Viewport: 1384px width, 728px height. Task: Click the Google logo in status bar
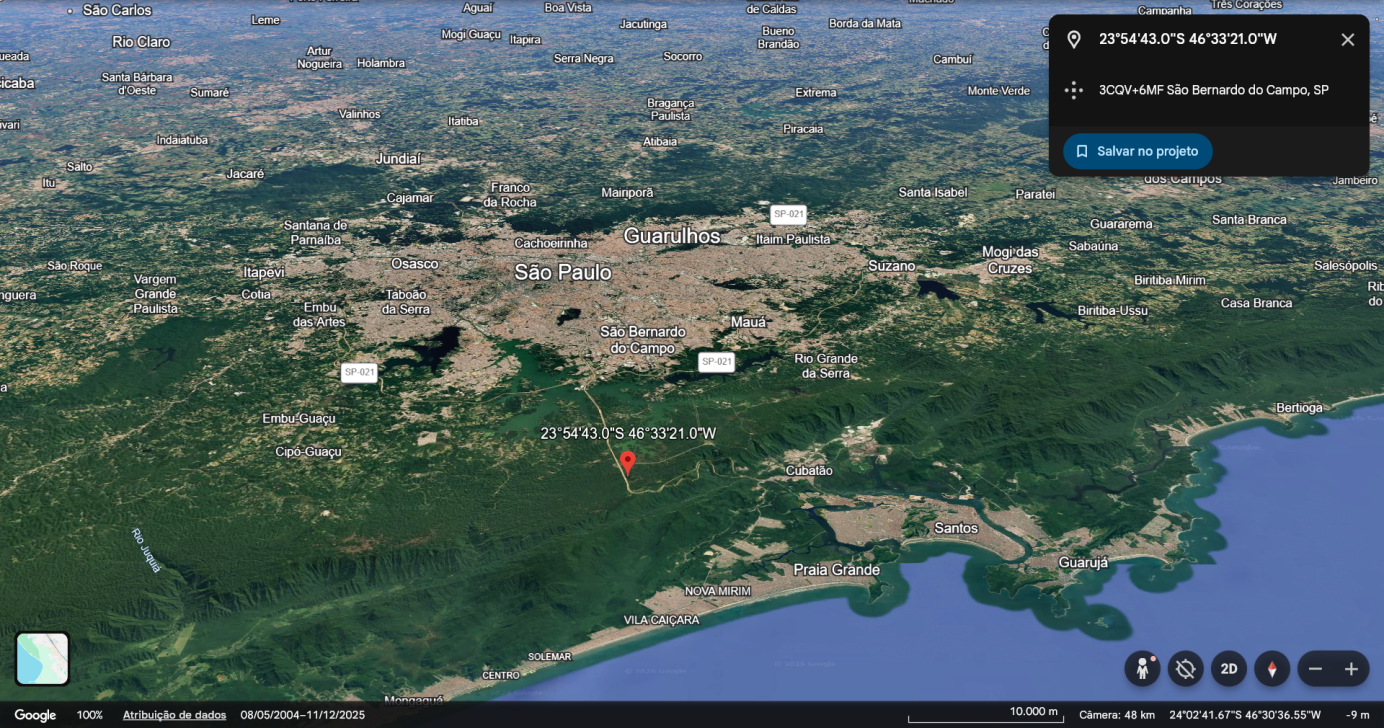pos(35,715)
